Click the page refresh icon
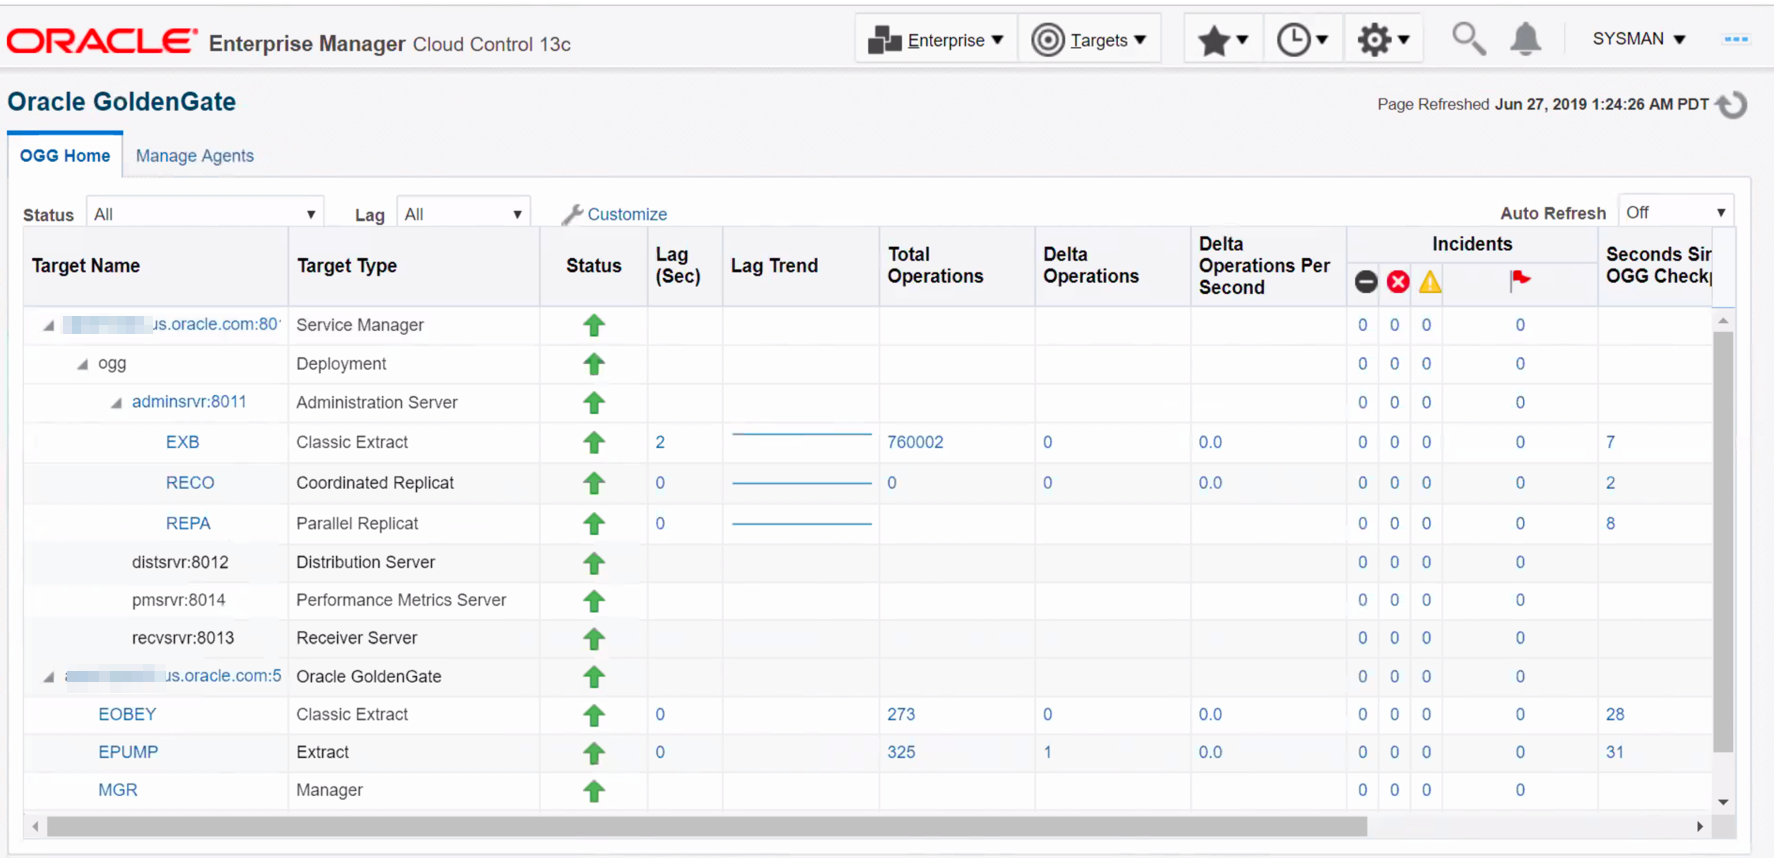 [x=1732, y=105]
